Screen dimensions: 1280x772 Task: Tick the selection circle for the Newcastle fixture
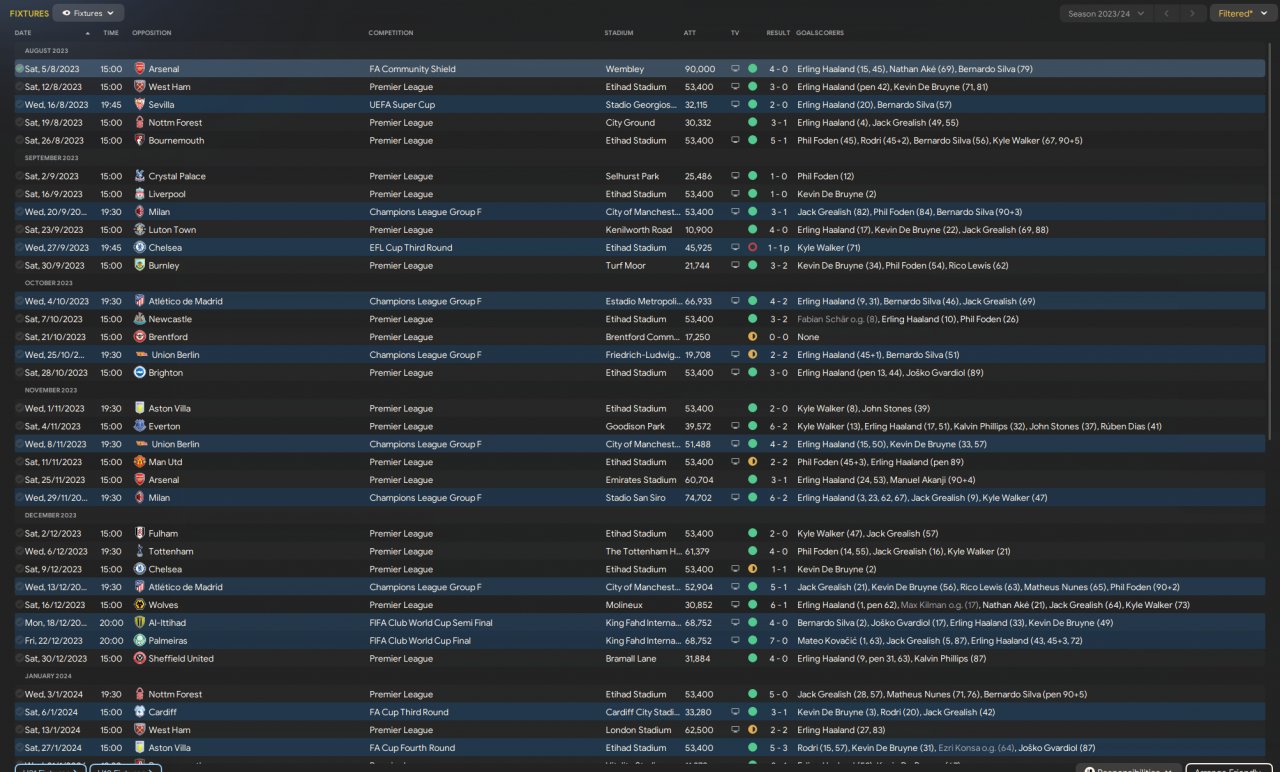(x=19, y=319)
